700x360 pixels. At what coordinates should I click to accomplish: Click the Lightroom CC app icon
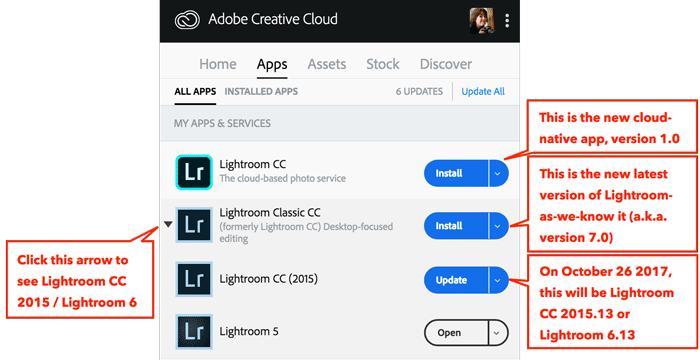coord(194,172)
